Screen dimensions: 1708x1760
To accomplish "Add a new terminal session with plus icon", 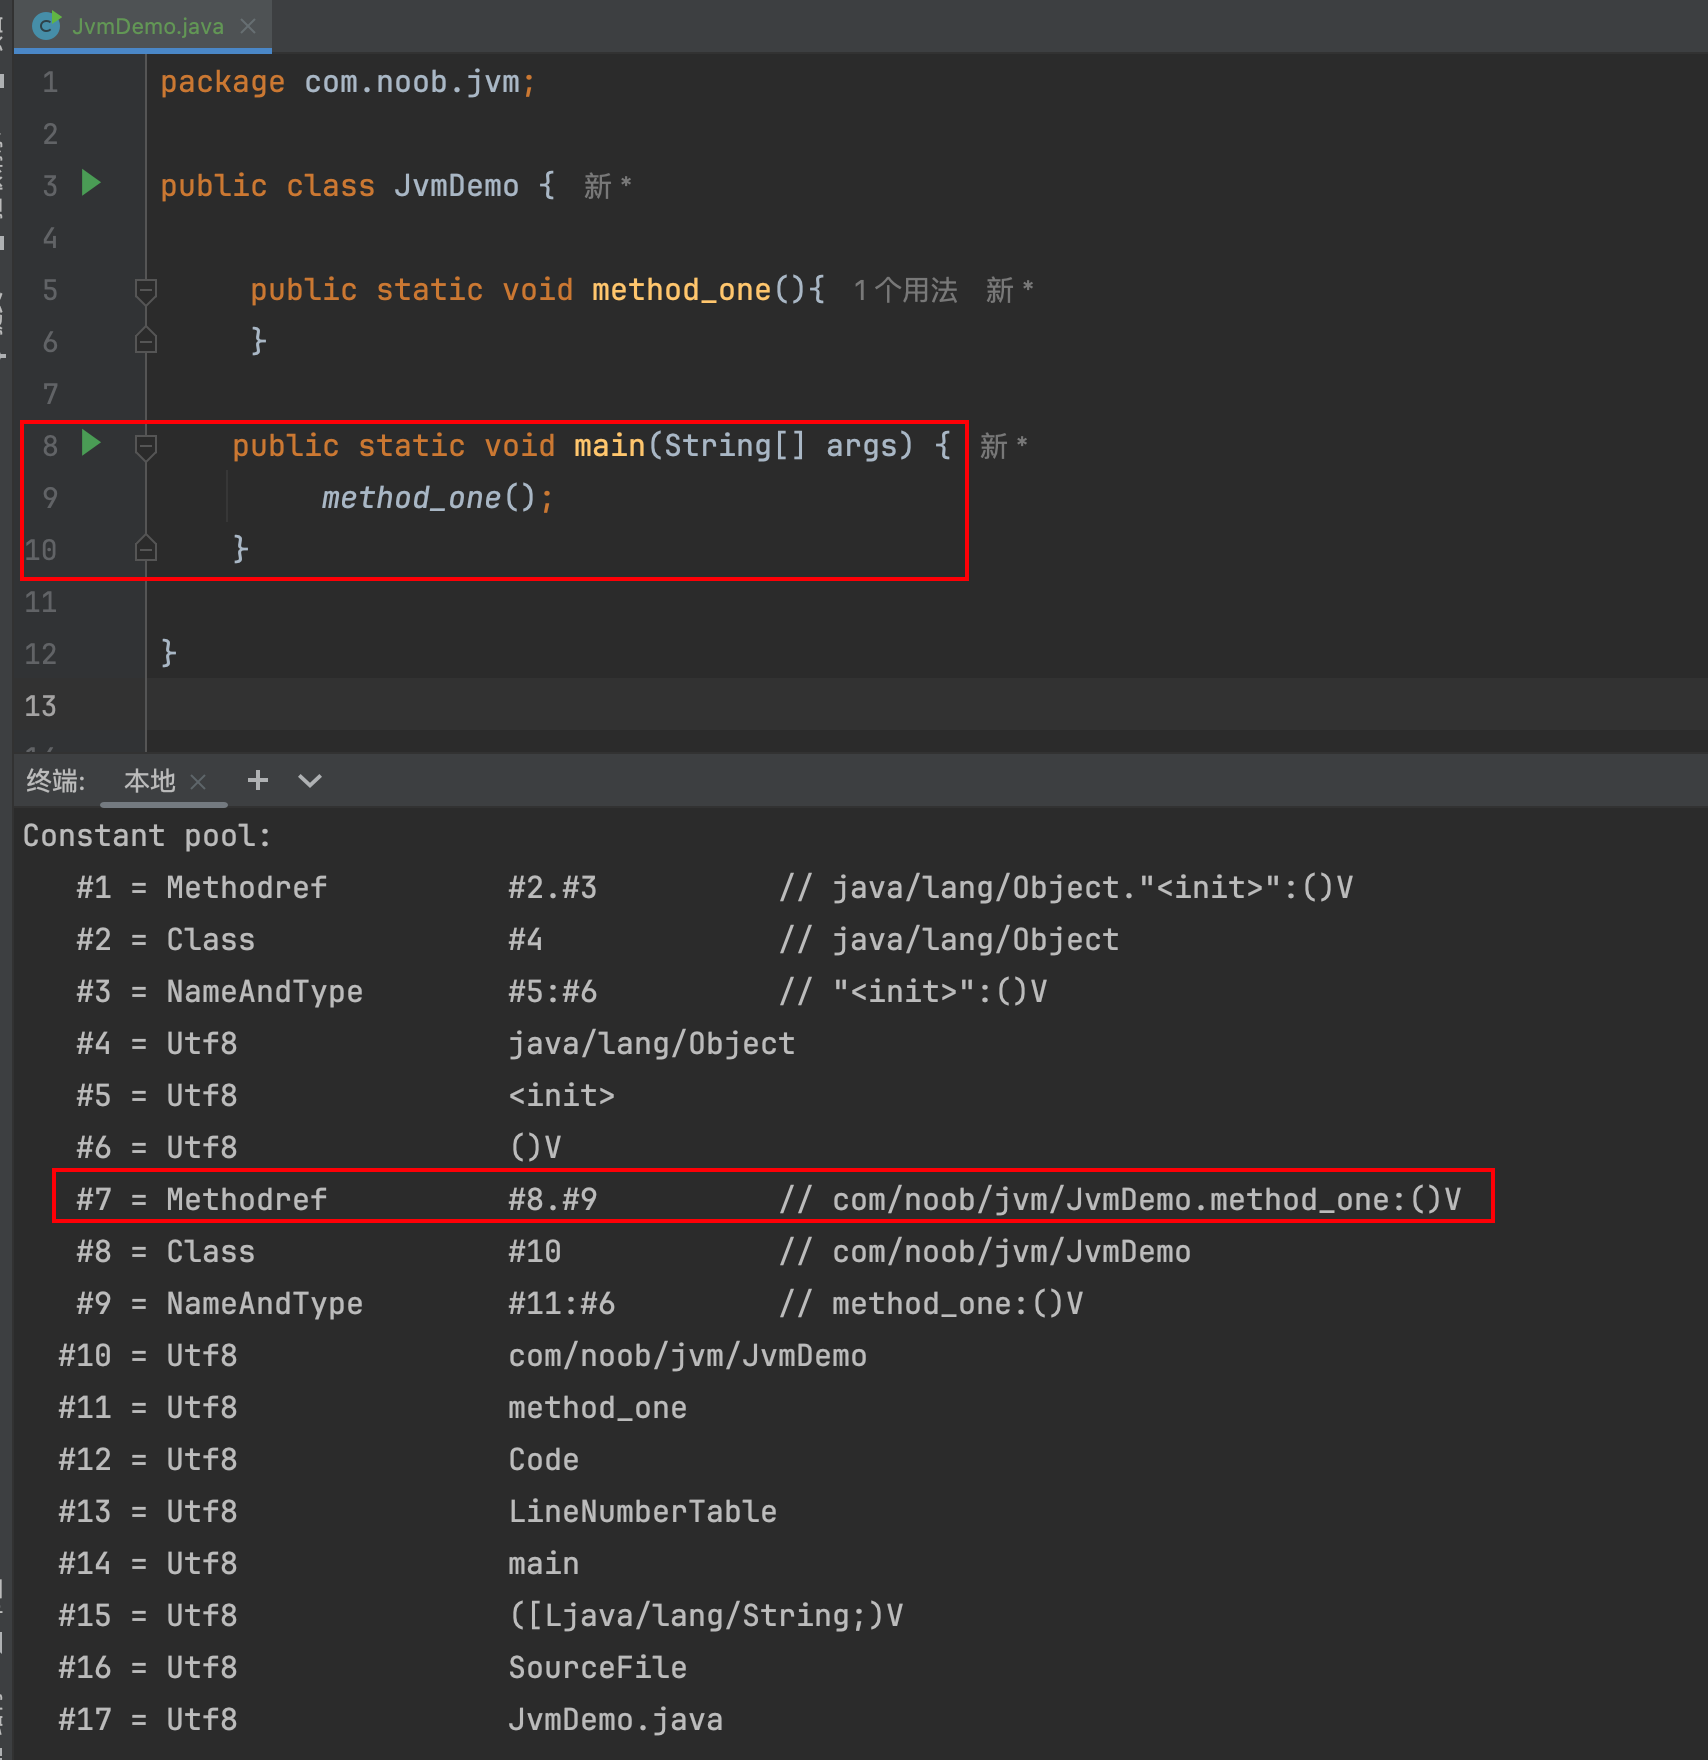I will [x=258, y=780].
